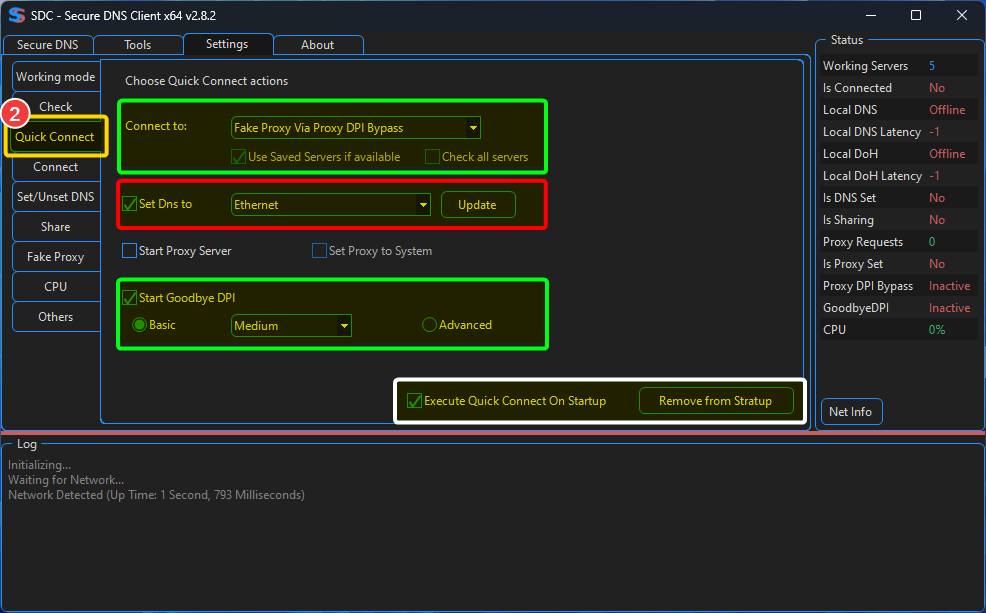Click Network Detected log entry
Viewport: 986px width, 613px height.
(156, 495)
